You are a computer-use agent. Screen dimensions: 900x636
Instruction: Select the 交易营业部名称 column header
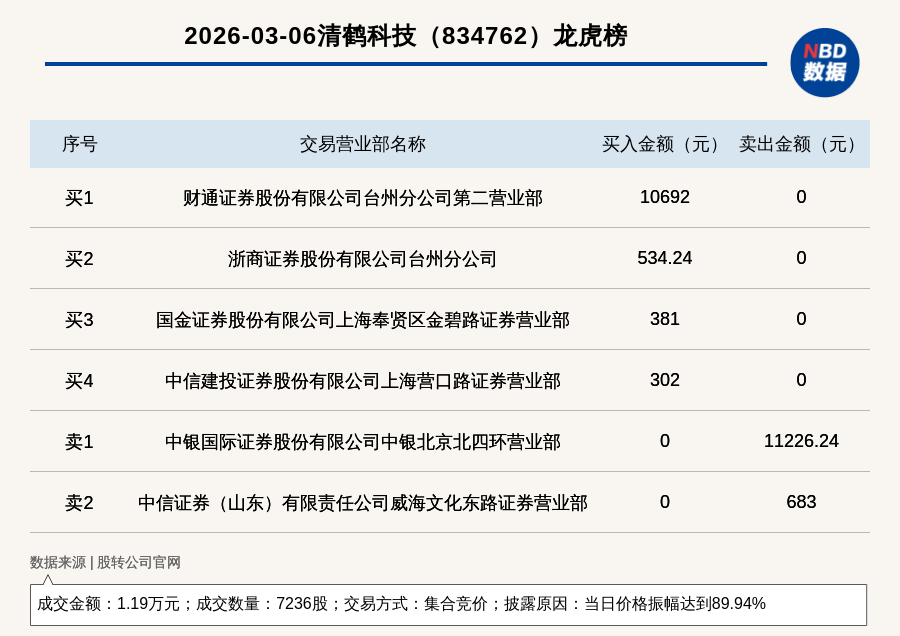(x=362, y=144)
